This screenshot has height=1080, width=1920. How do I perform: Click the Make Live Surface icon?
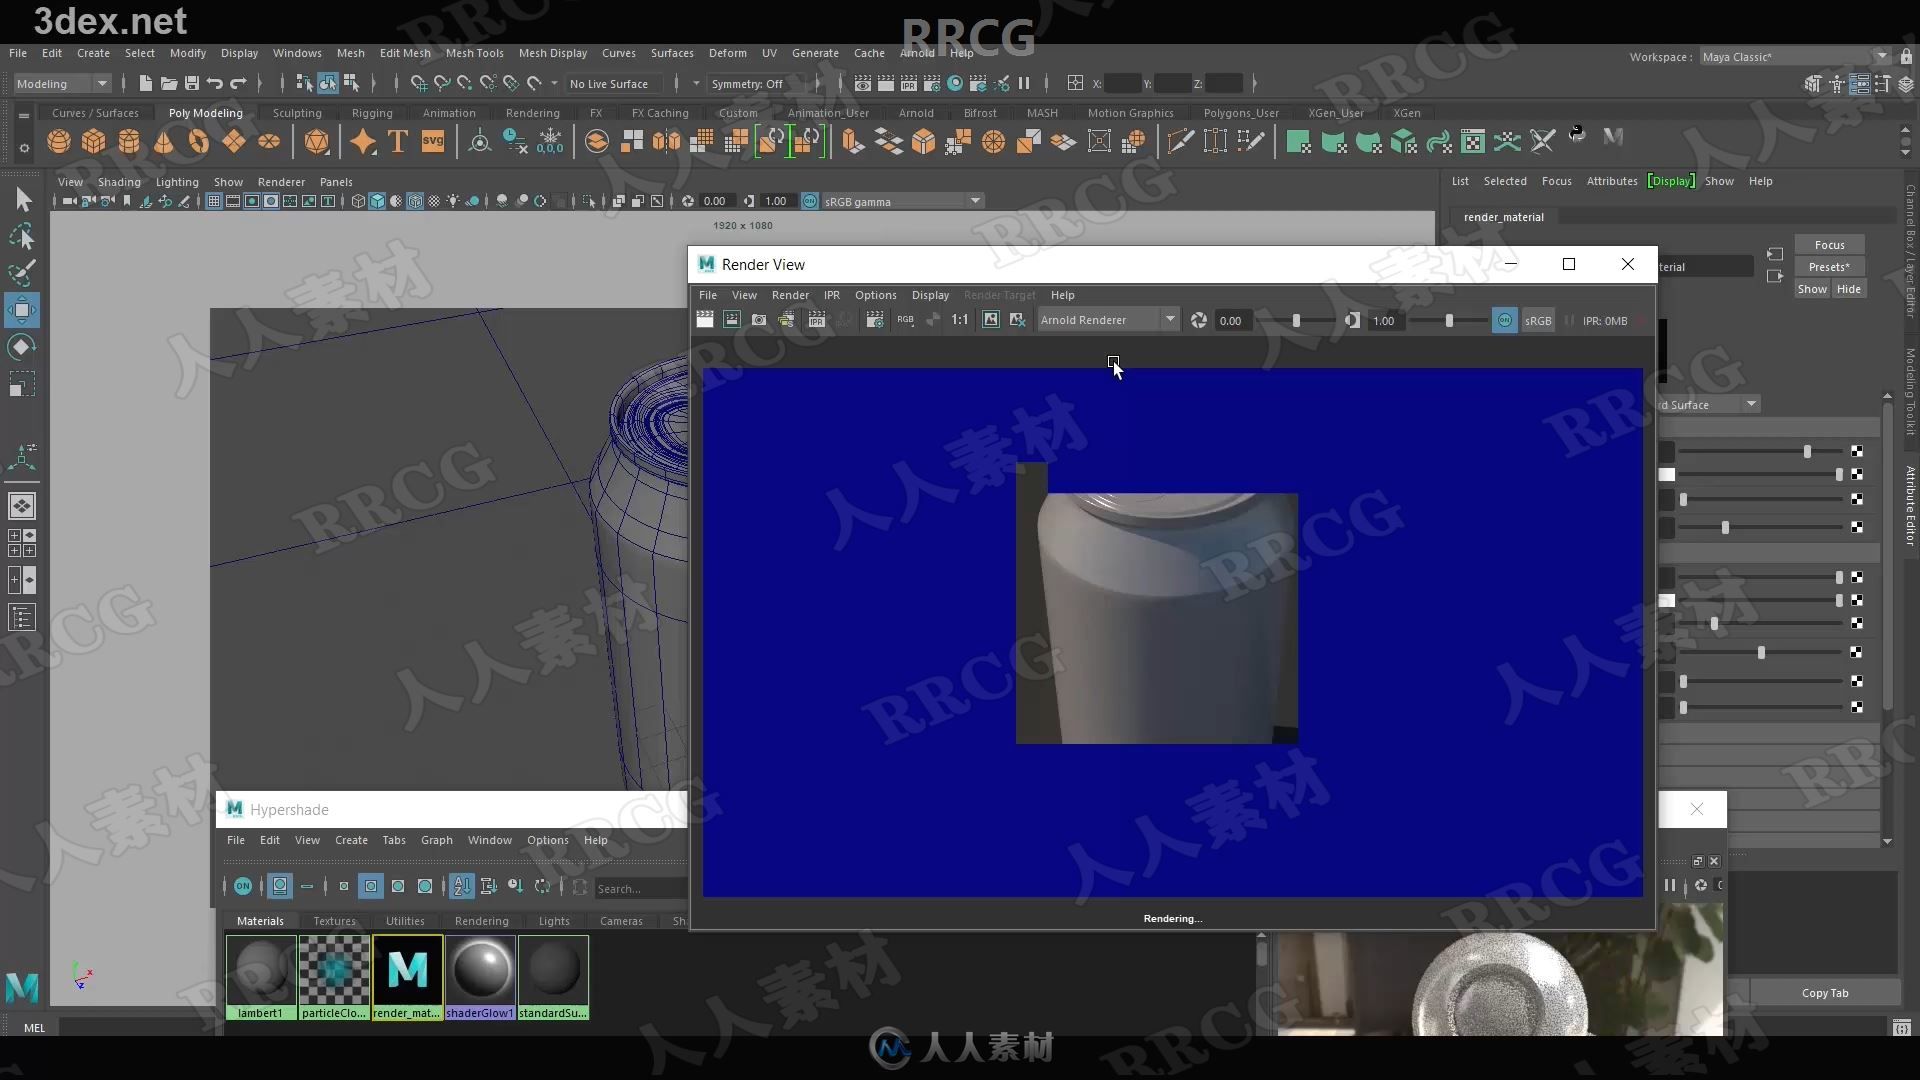[x=533, y=83]
